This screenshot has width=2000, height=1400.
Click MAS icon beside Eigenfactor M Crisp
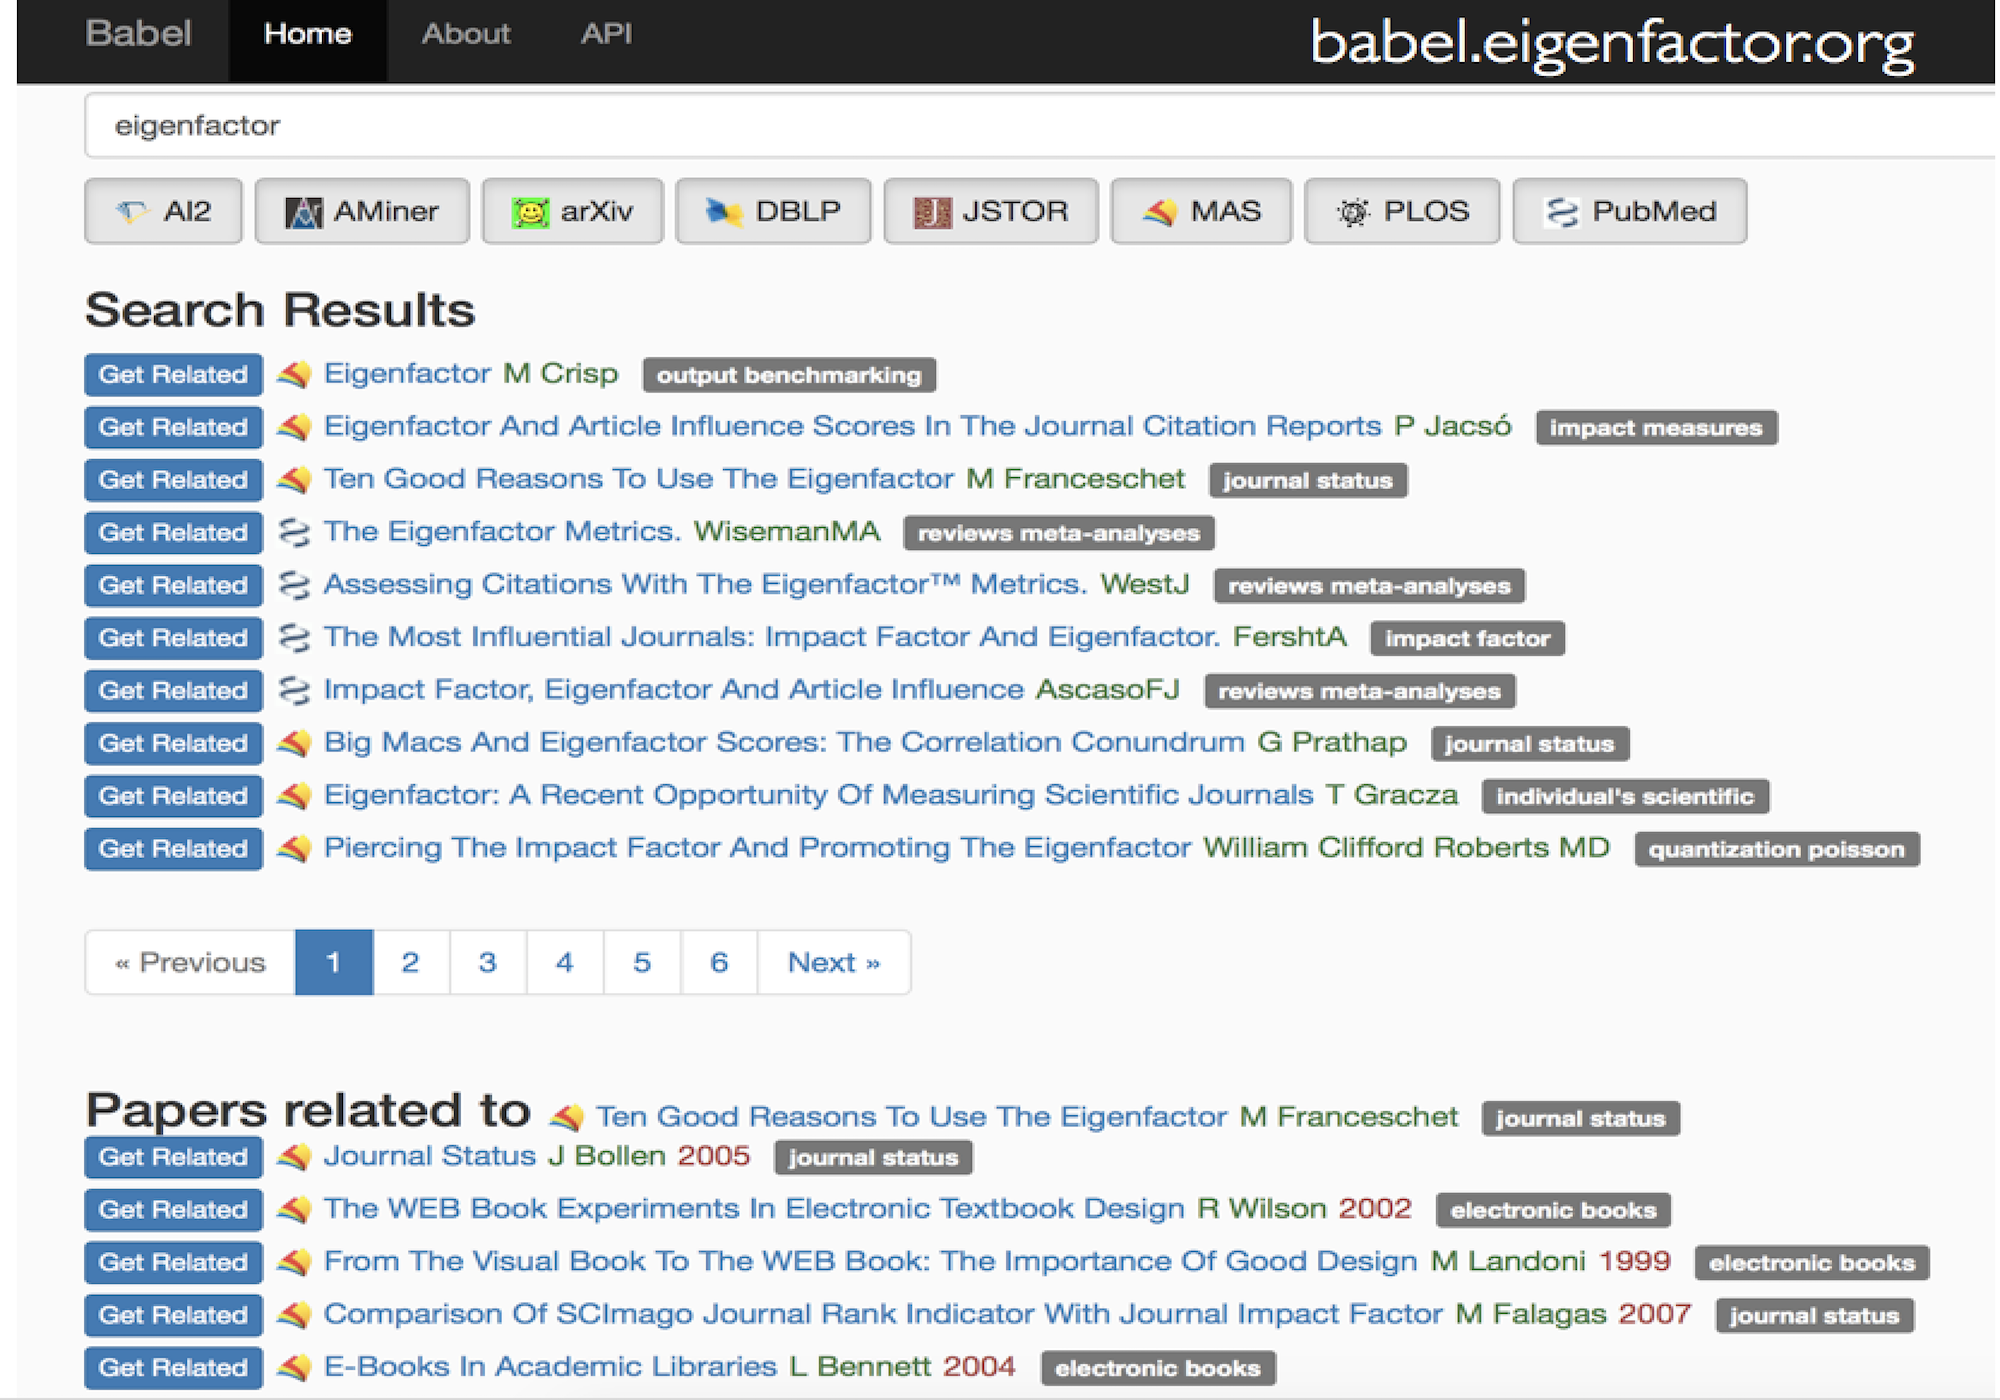click(x=294, y=374)
